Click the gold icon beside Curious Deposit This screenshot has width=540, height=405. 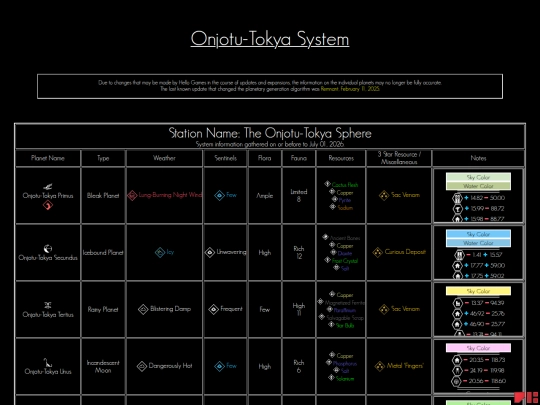click(378, 252)
